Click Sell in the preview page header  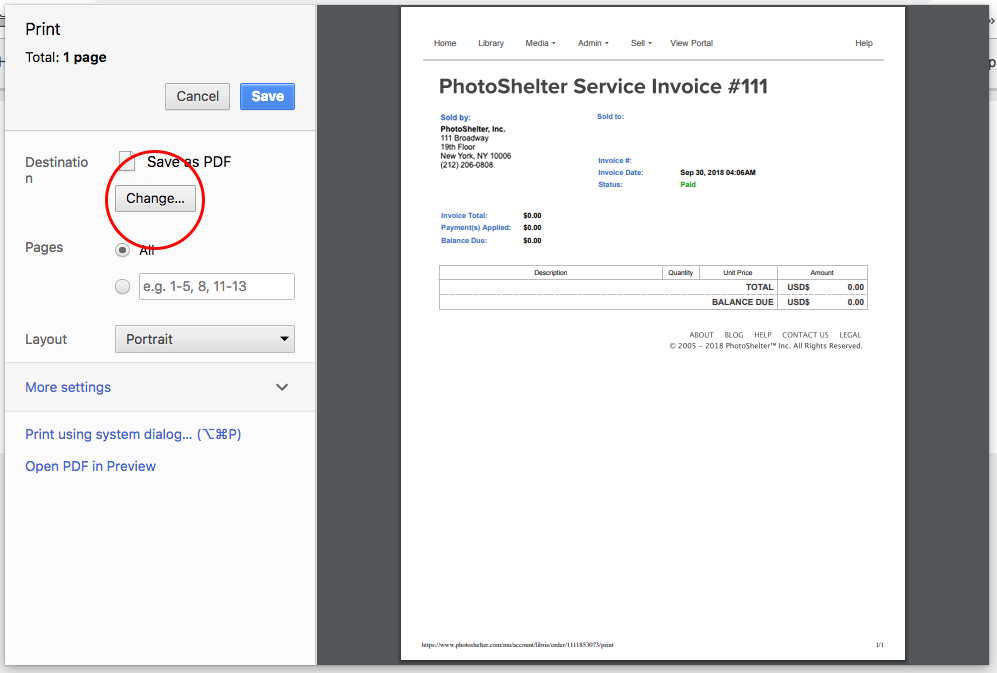click(x=641, y=43)
